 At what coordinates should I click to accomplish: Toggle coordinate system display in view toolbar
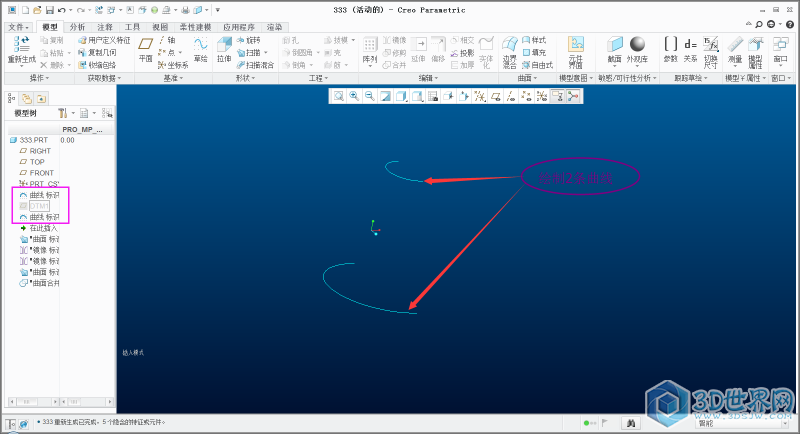click(x=542, y=96)
